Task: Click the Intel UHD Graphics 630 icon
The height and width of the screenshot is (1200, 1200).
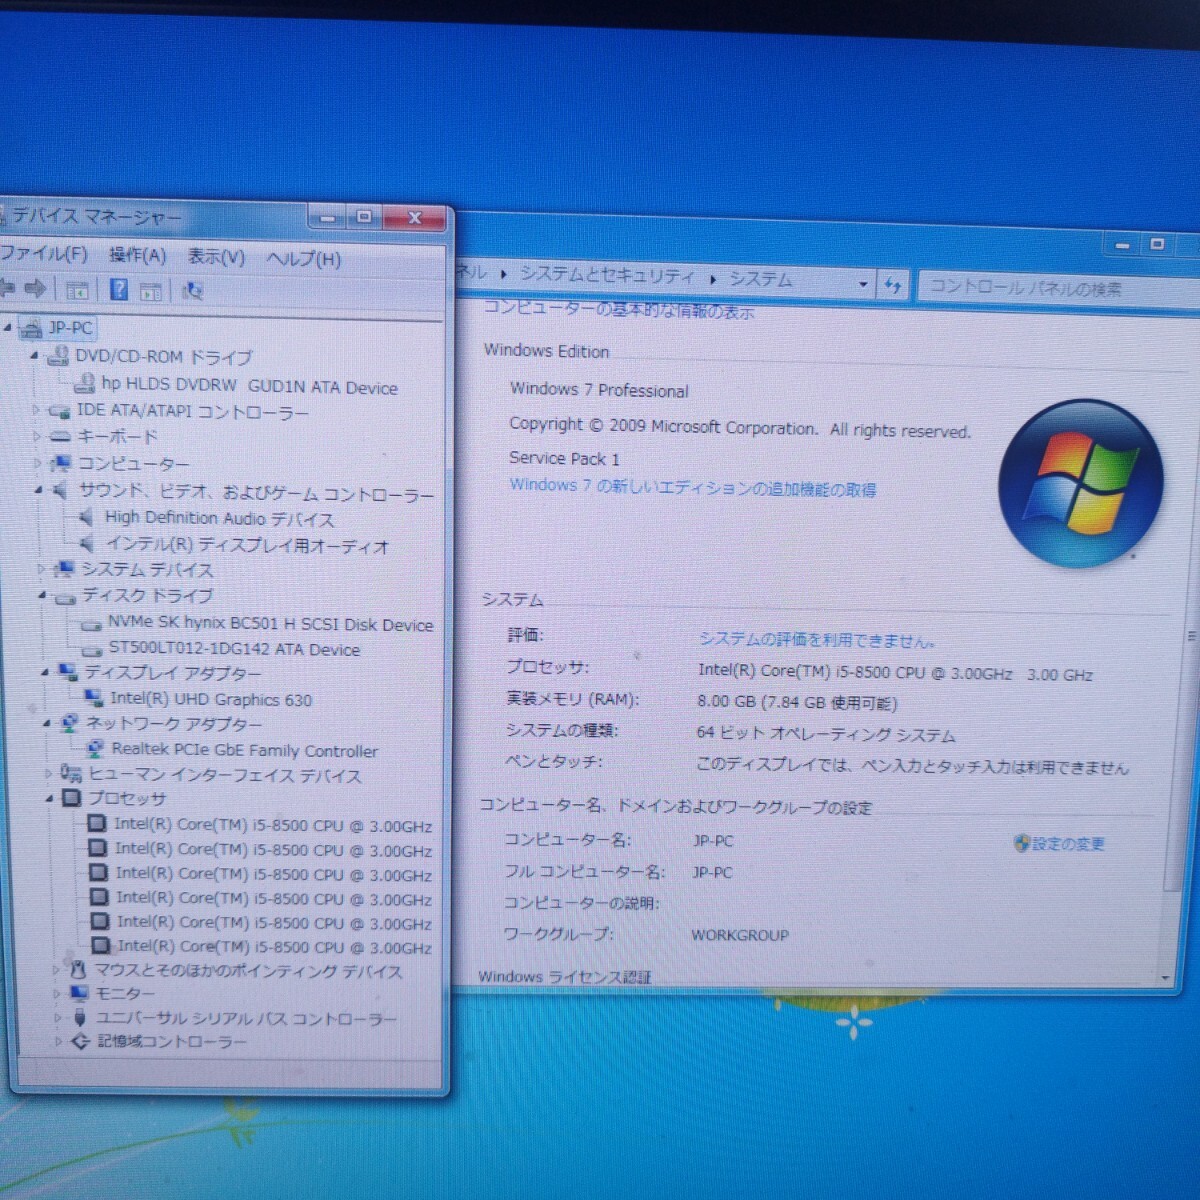Action: 94,698
